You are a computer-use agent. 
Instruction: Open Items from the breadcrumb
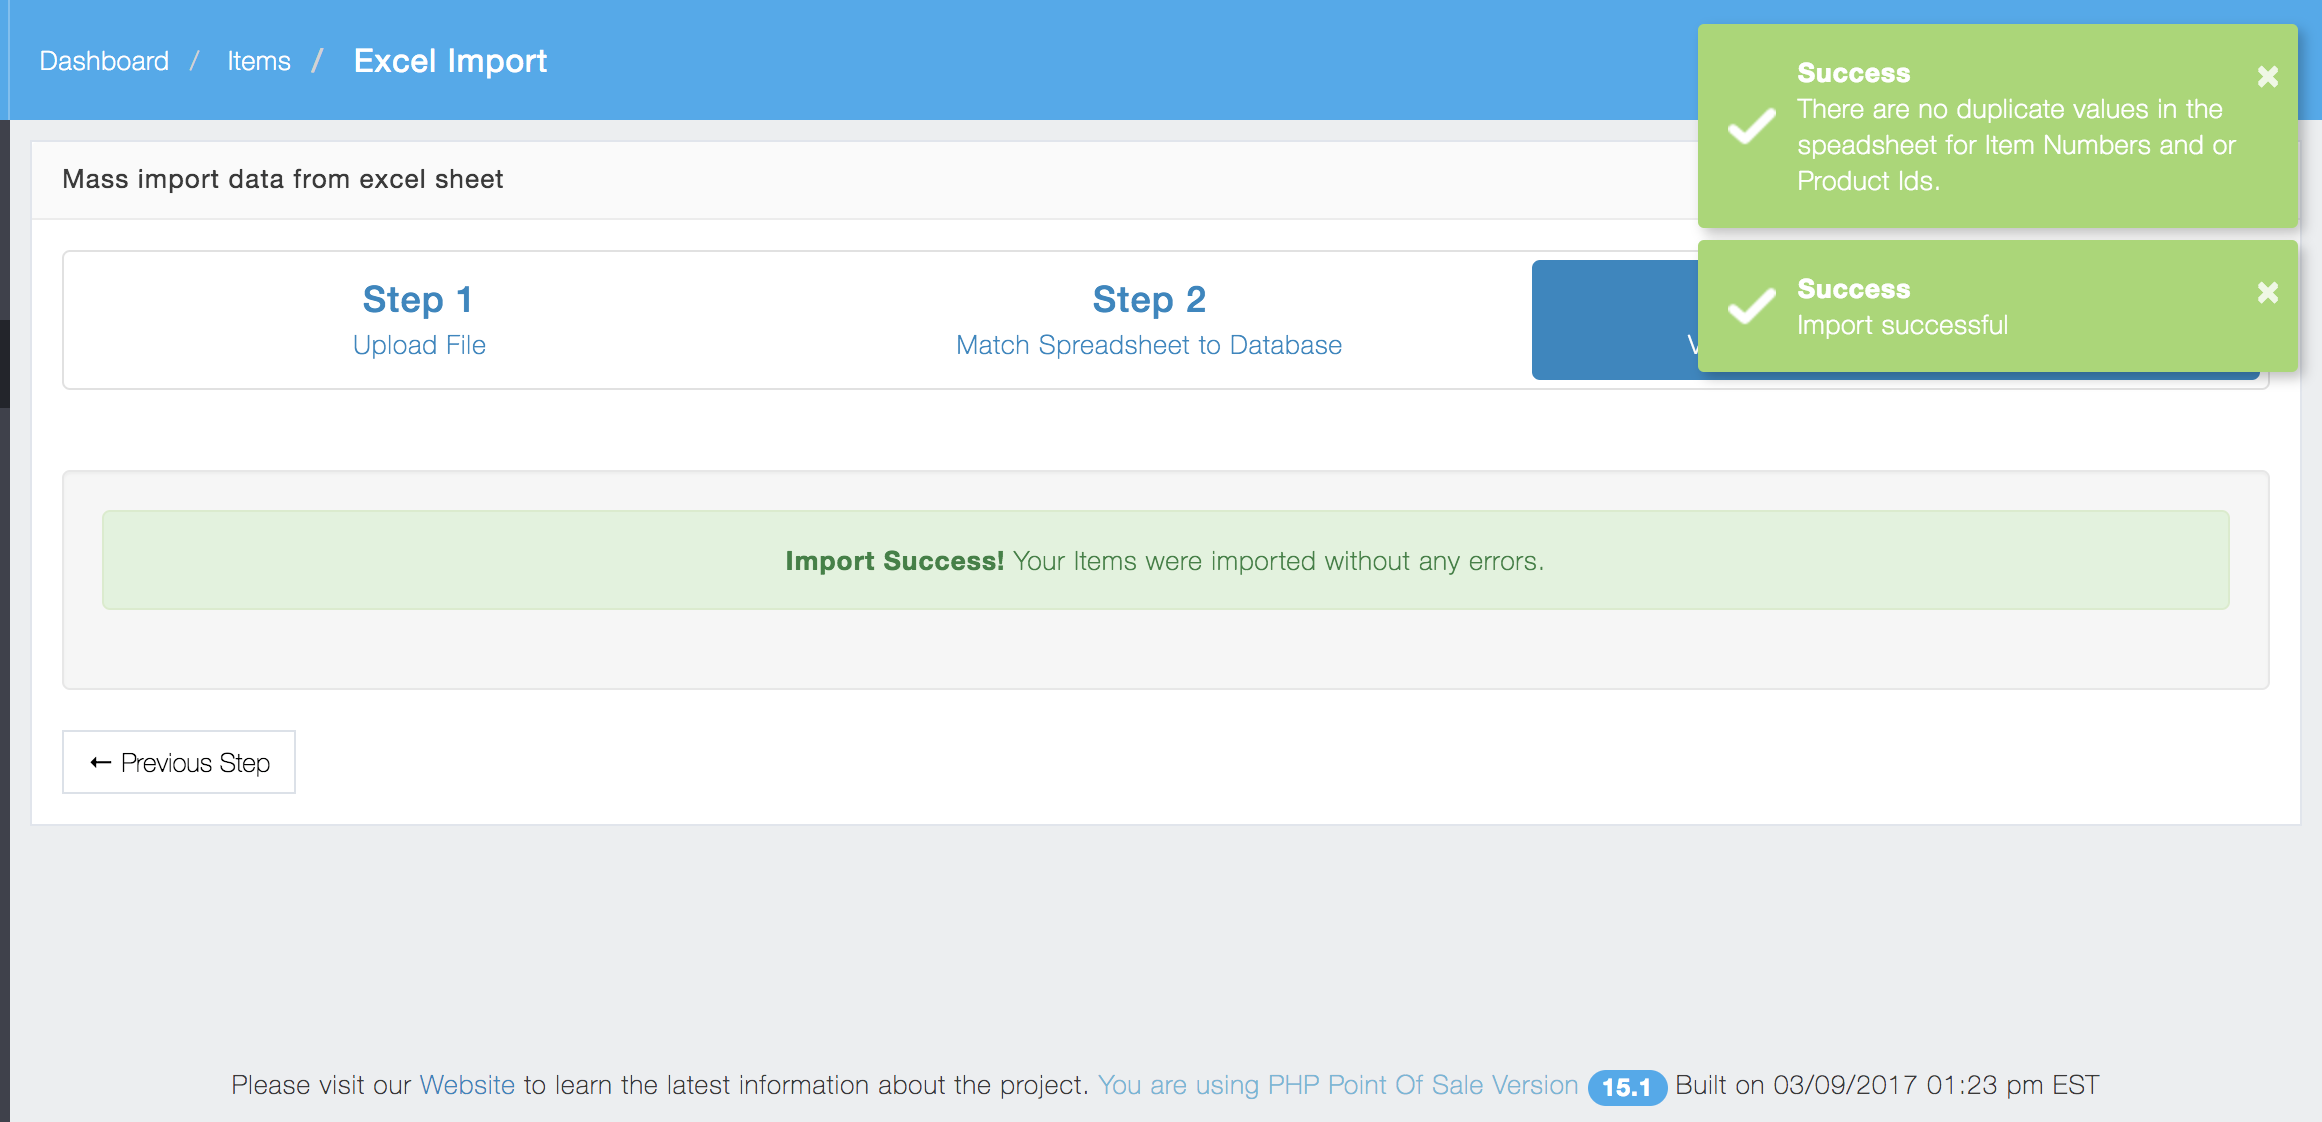(x=258, y=61)
